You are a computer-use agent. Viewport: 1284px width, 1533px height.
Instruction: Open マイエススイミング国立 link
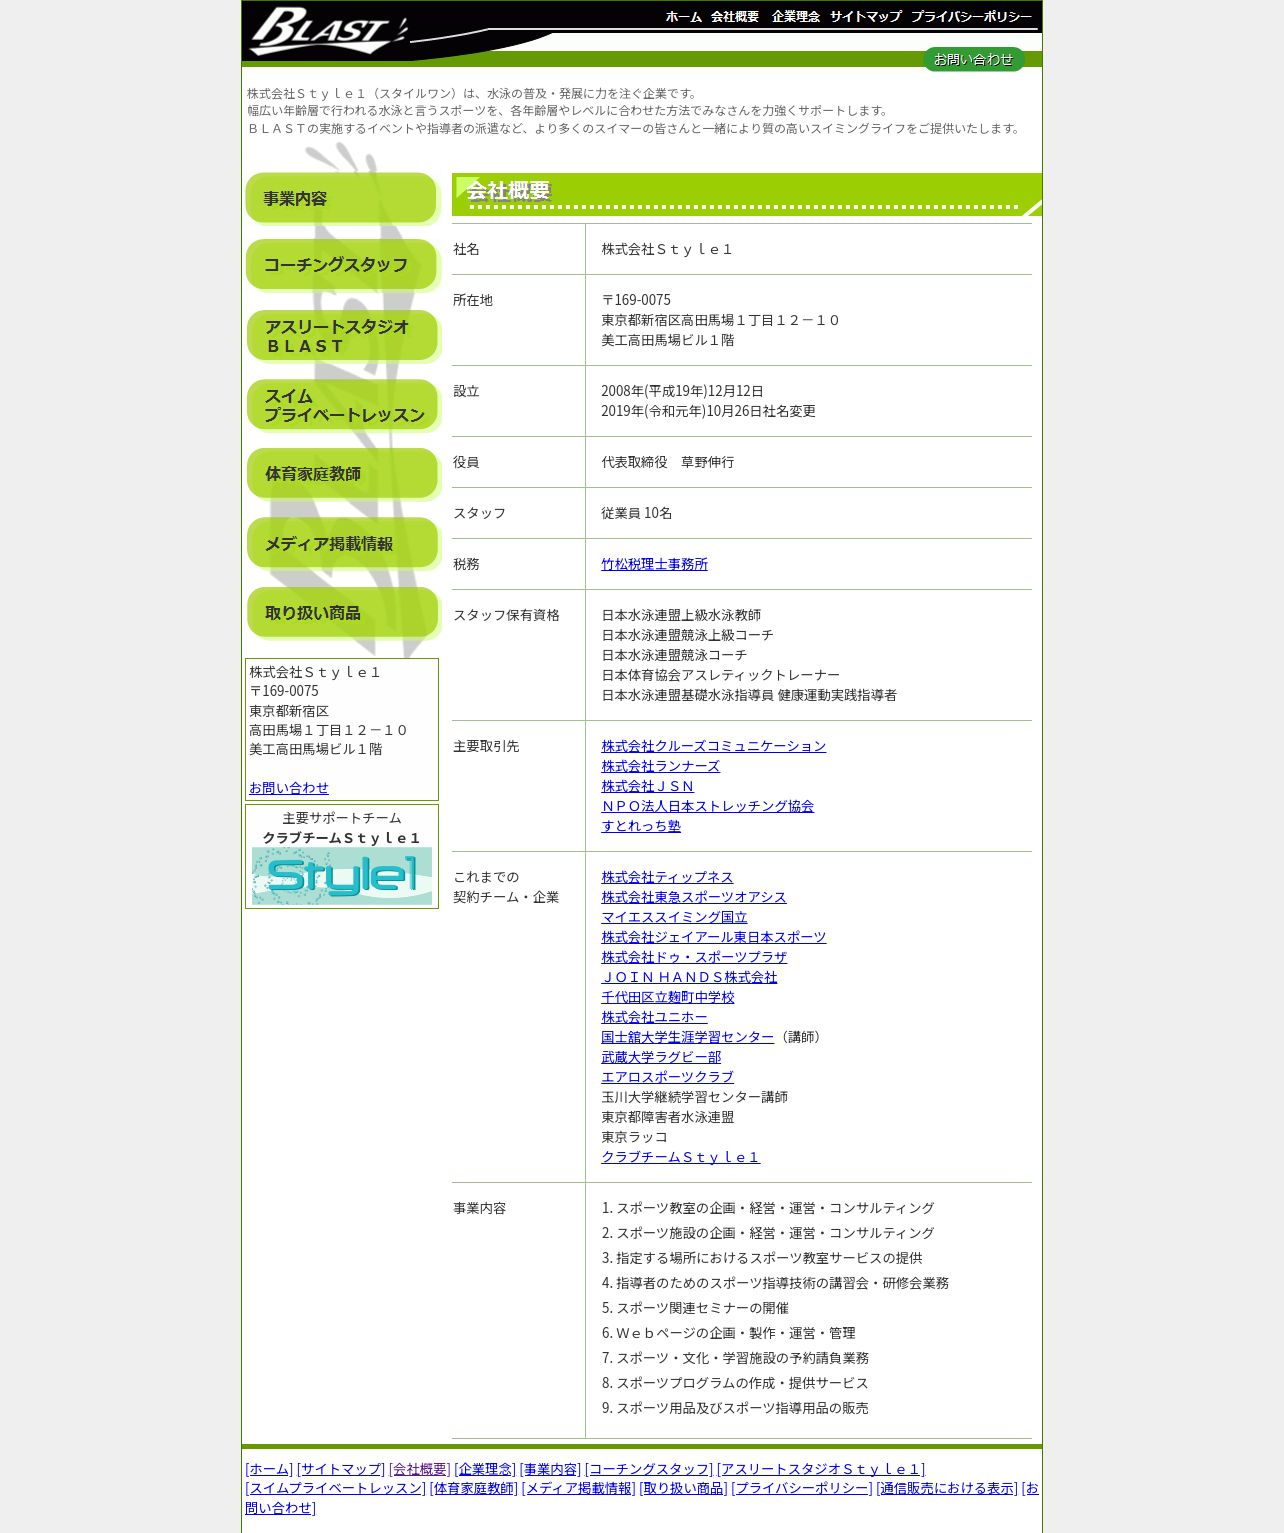674,917
